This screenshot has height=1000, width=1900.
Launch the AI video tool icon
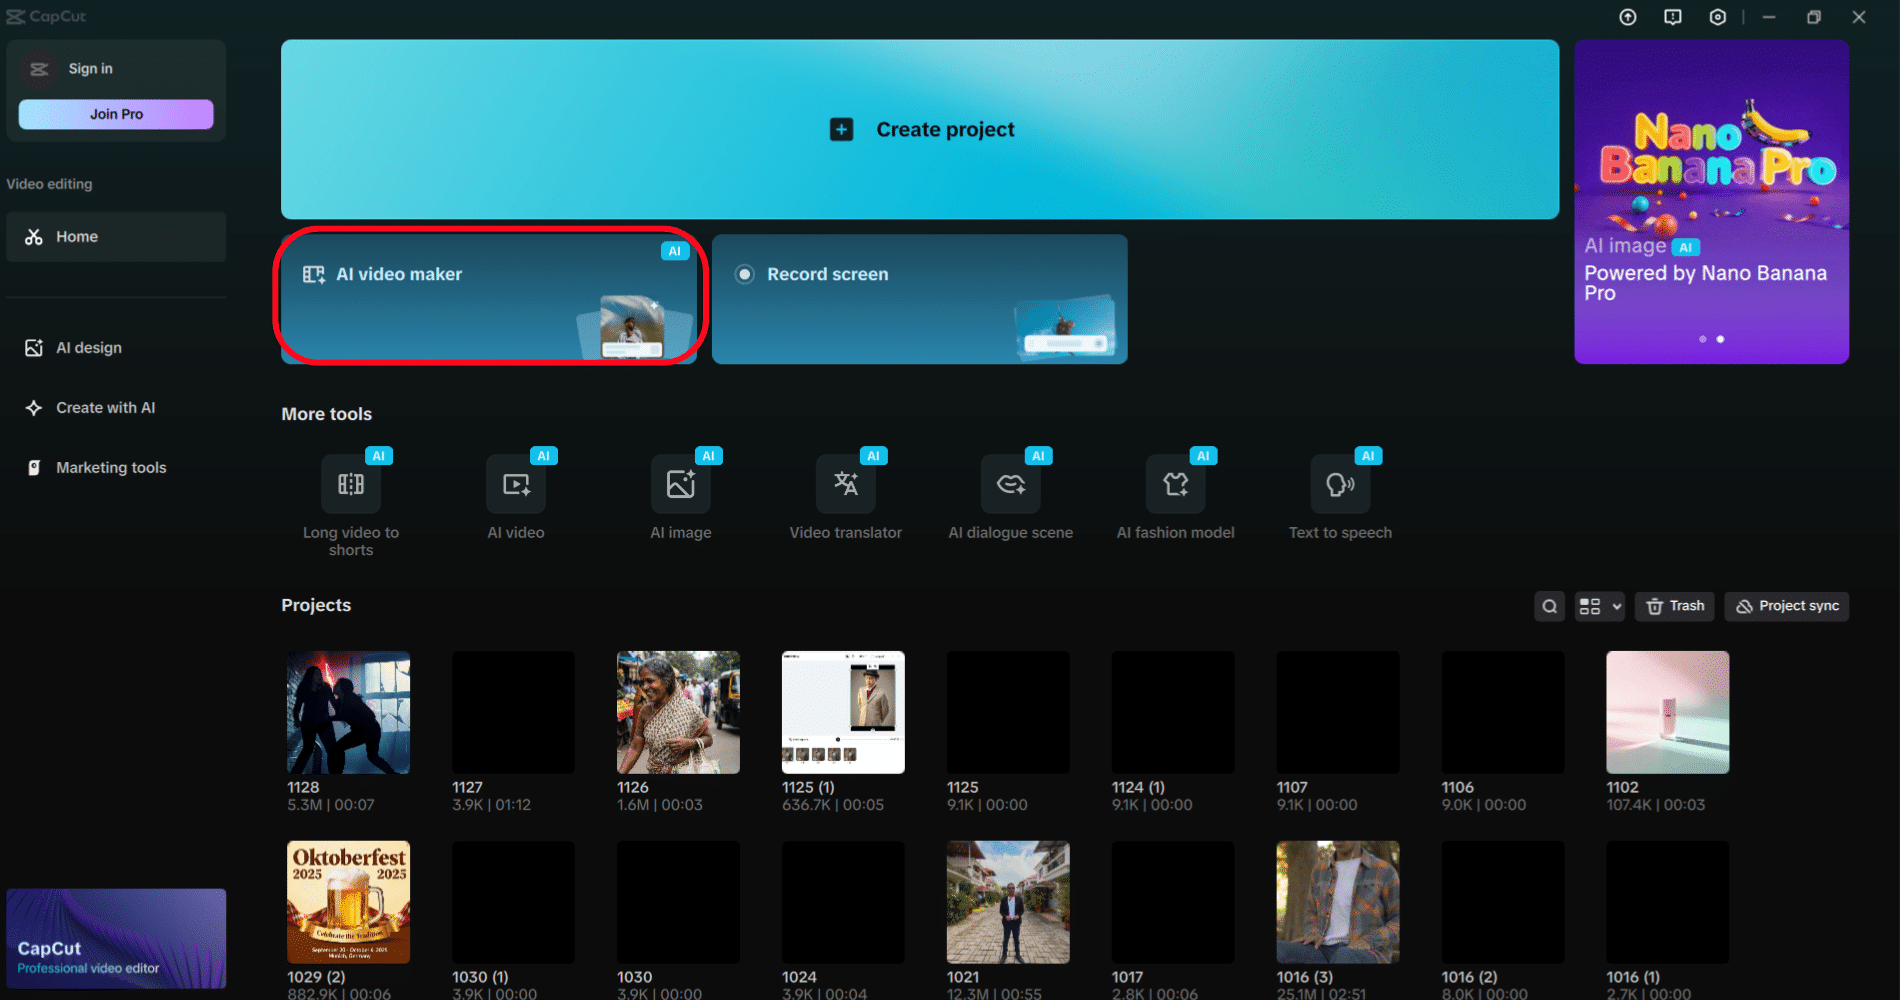(516, 485)
